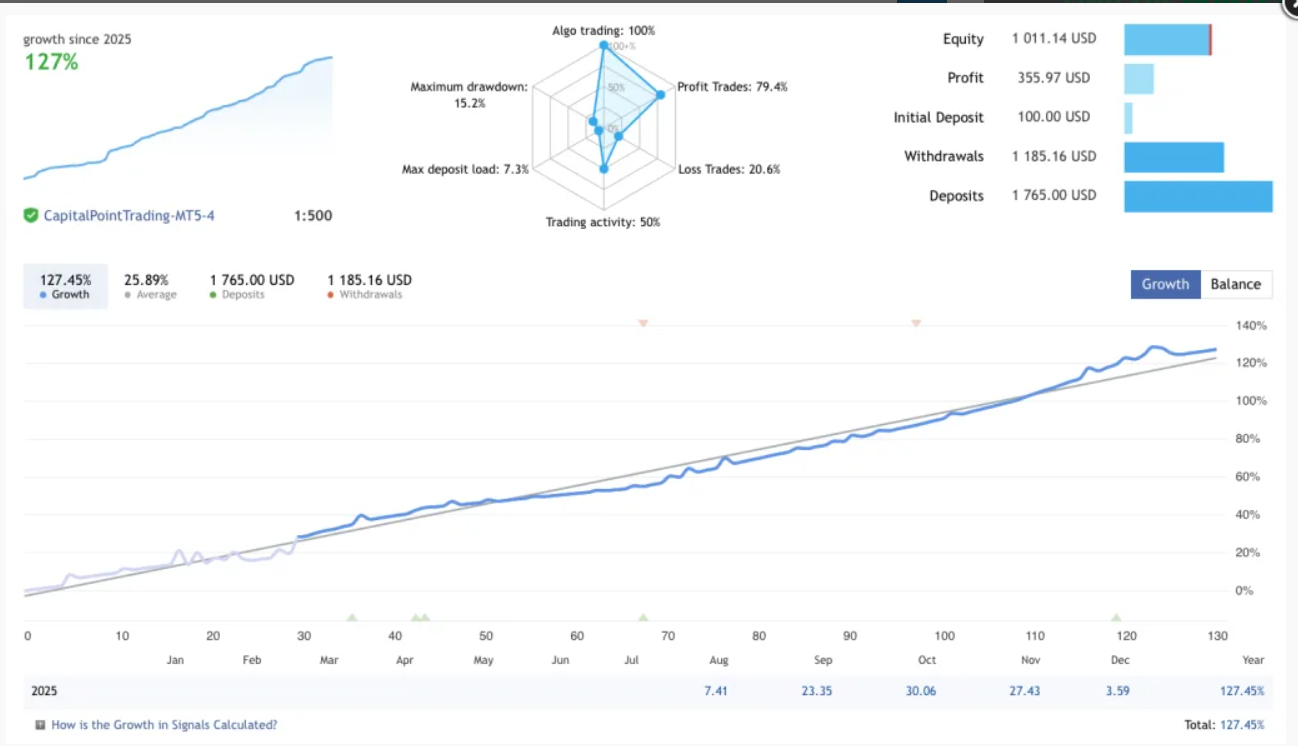
Task: Select the Growth chart tab
Action: [x=1165, y=284]
